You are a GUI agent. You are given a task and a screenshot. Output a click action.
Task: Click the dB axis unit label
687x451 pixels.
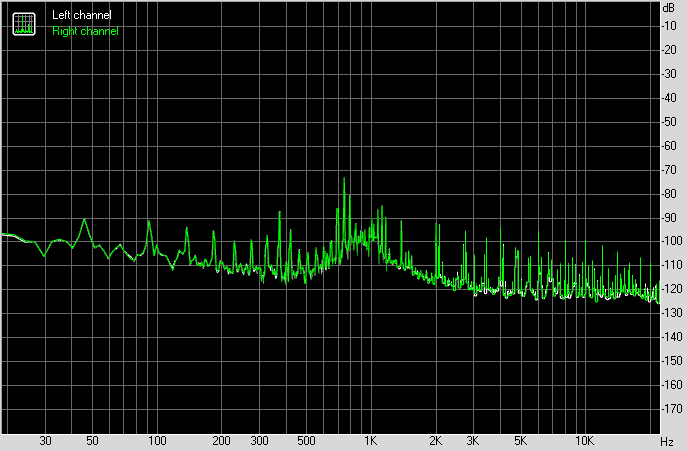[x=669, y=8]
